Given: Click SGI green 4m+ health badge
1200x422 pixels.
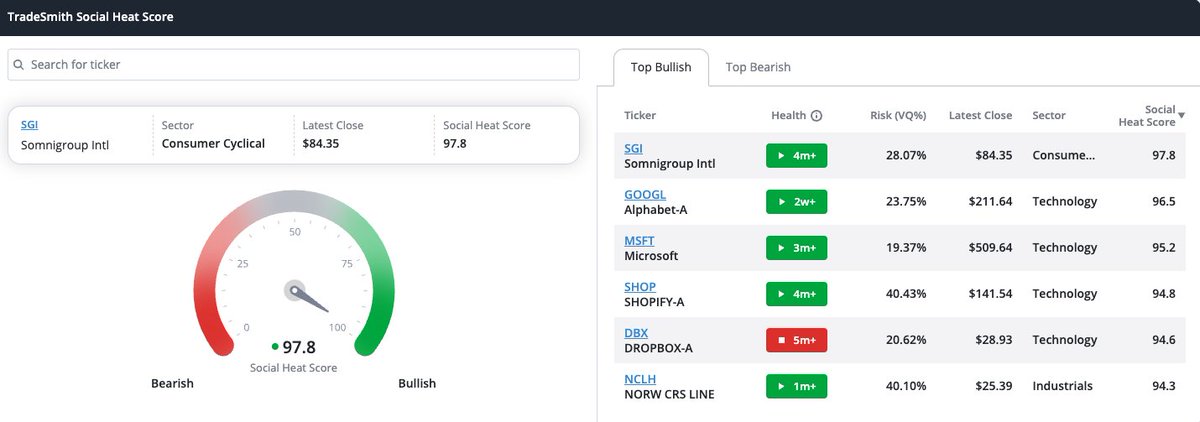Looking at the screenshot, I should (796, 156).
